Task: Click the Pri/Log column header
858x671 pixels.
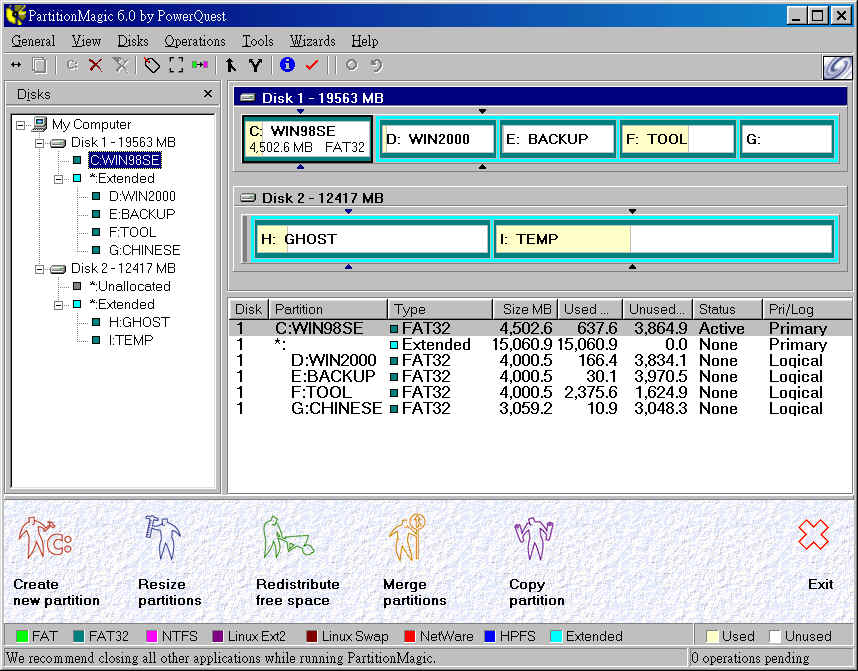Action: tap(807, 309)
